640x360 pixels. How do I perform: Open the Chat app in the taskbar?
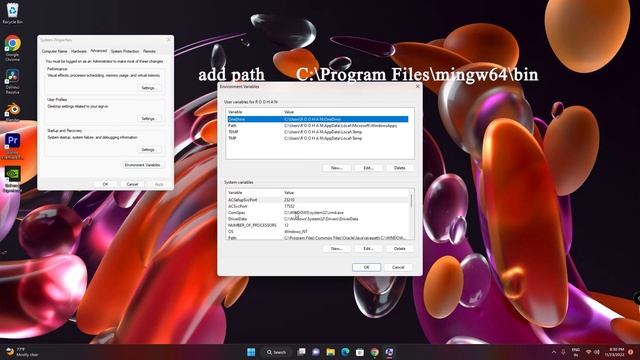[316, 352]
